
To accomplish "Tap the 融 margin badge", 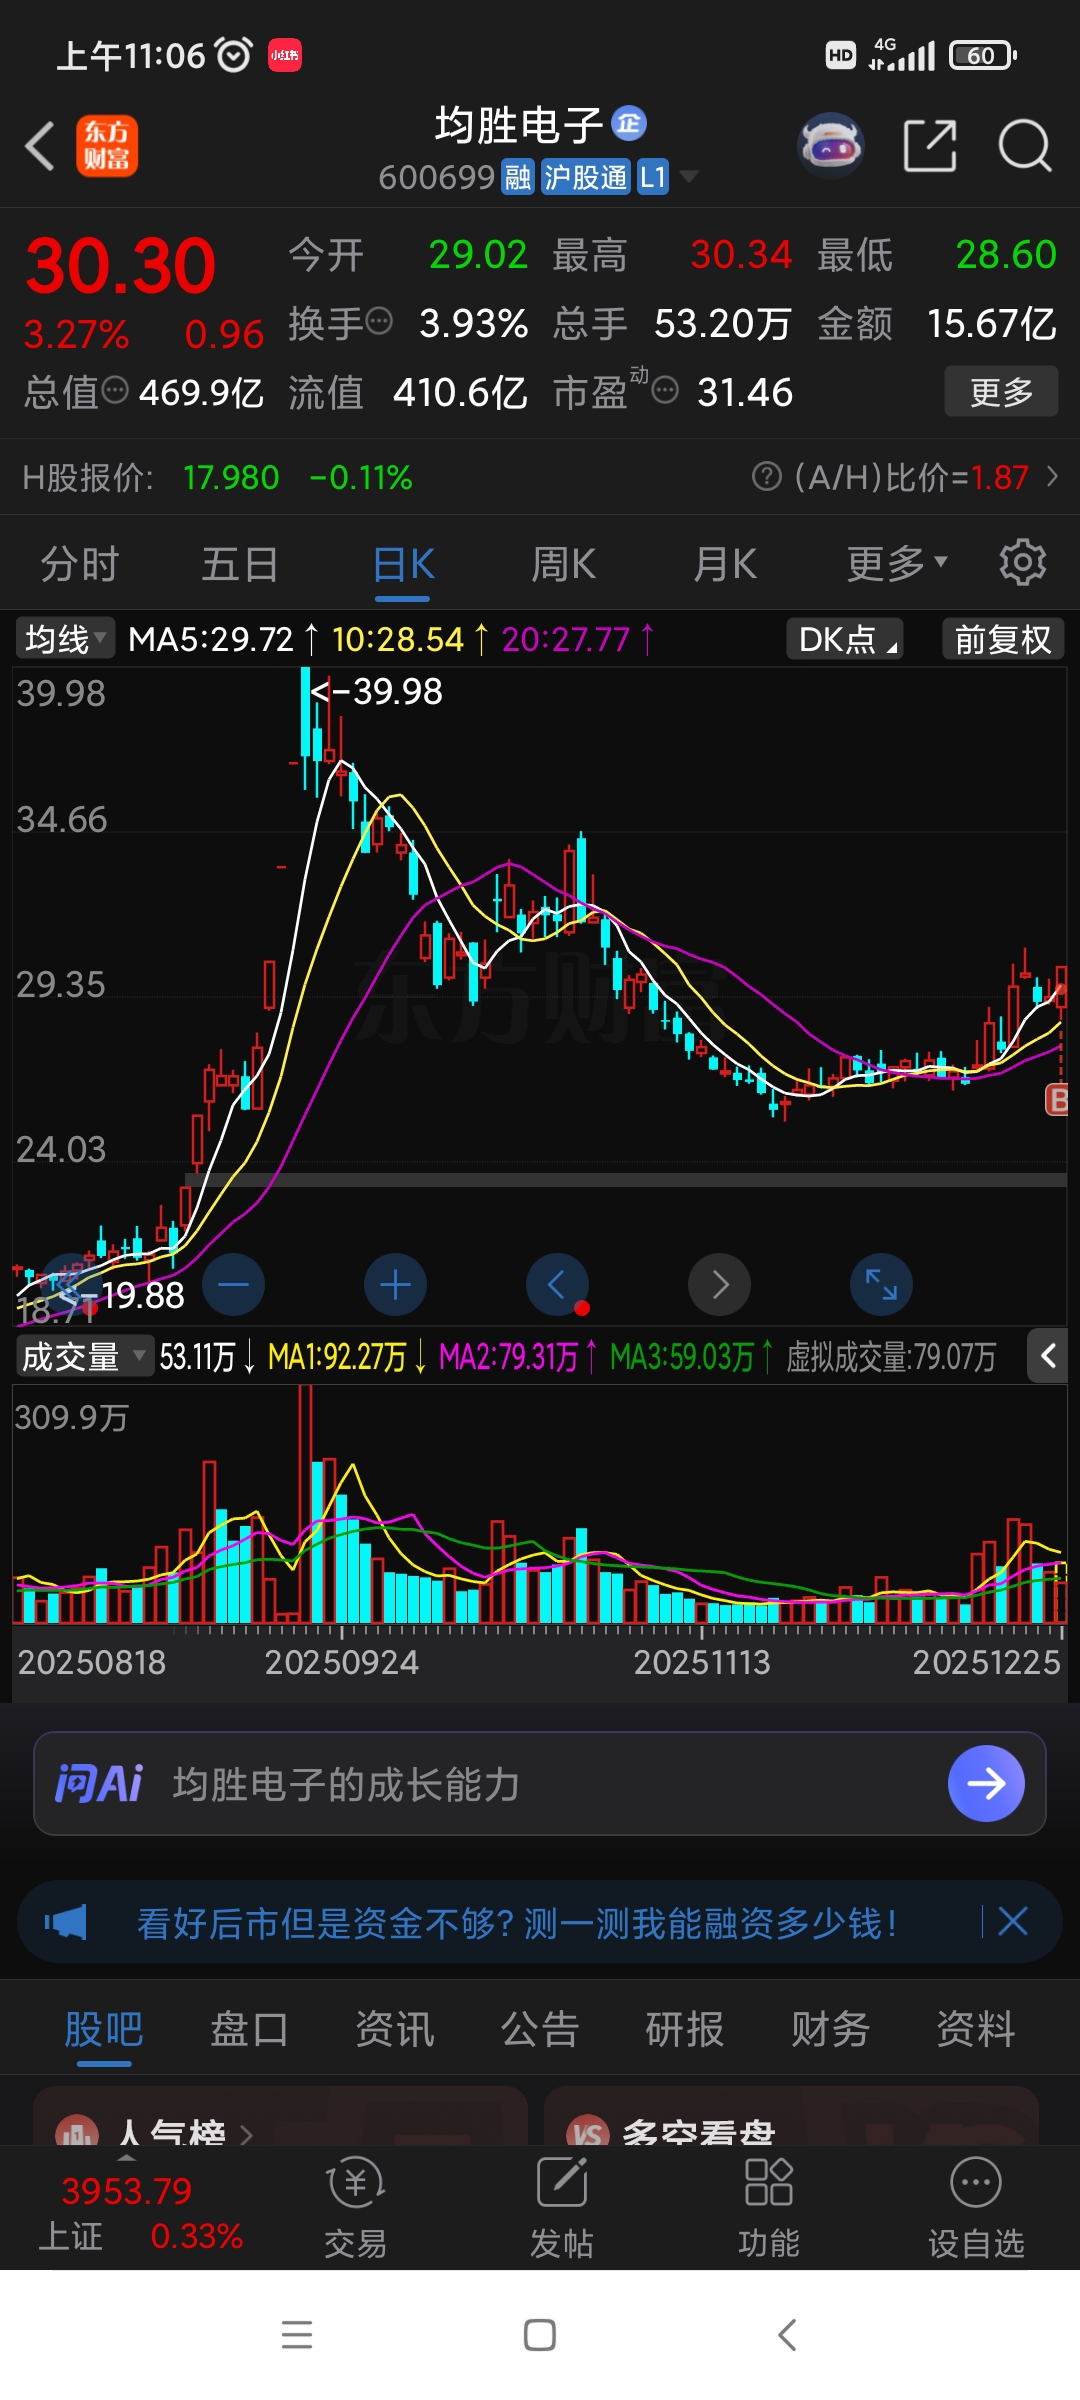I will (517, 178).
